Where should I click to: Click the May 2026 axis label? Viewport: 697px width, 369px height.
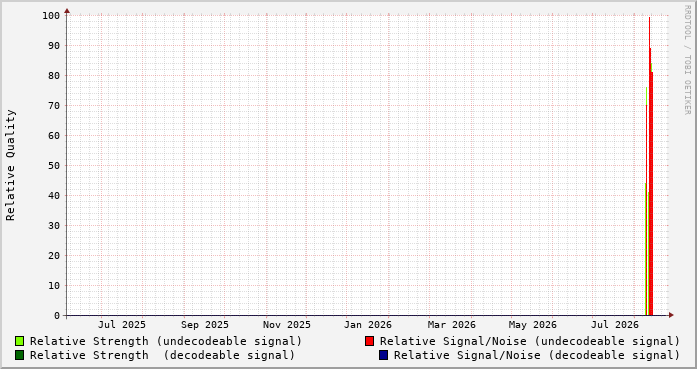[533, 325]
